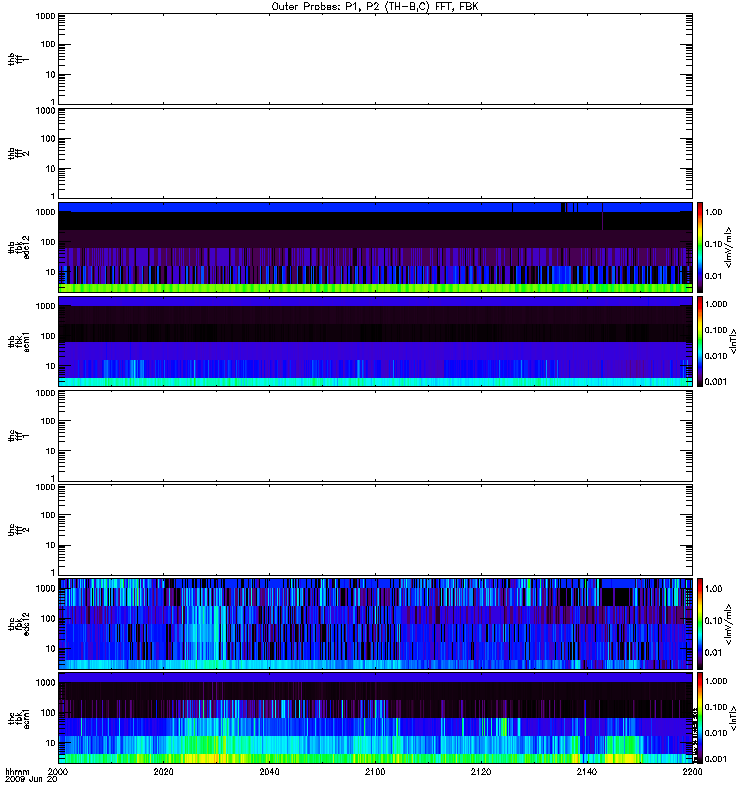Click the y-axis label of the second thb panel
Viewport: 750px width, 800px height.
pos(18,153)
